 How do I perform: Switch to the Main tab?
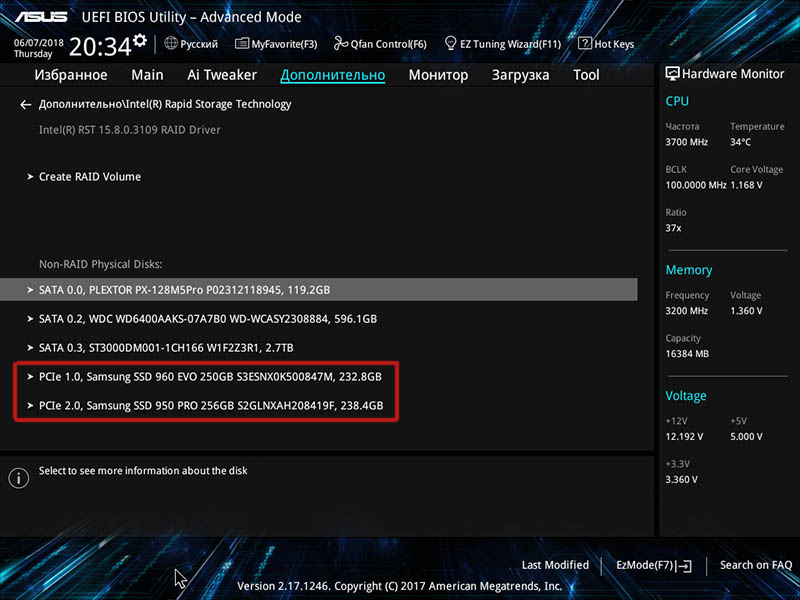[x=147, y=75]
